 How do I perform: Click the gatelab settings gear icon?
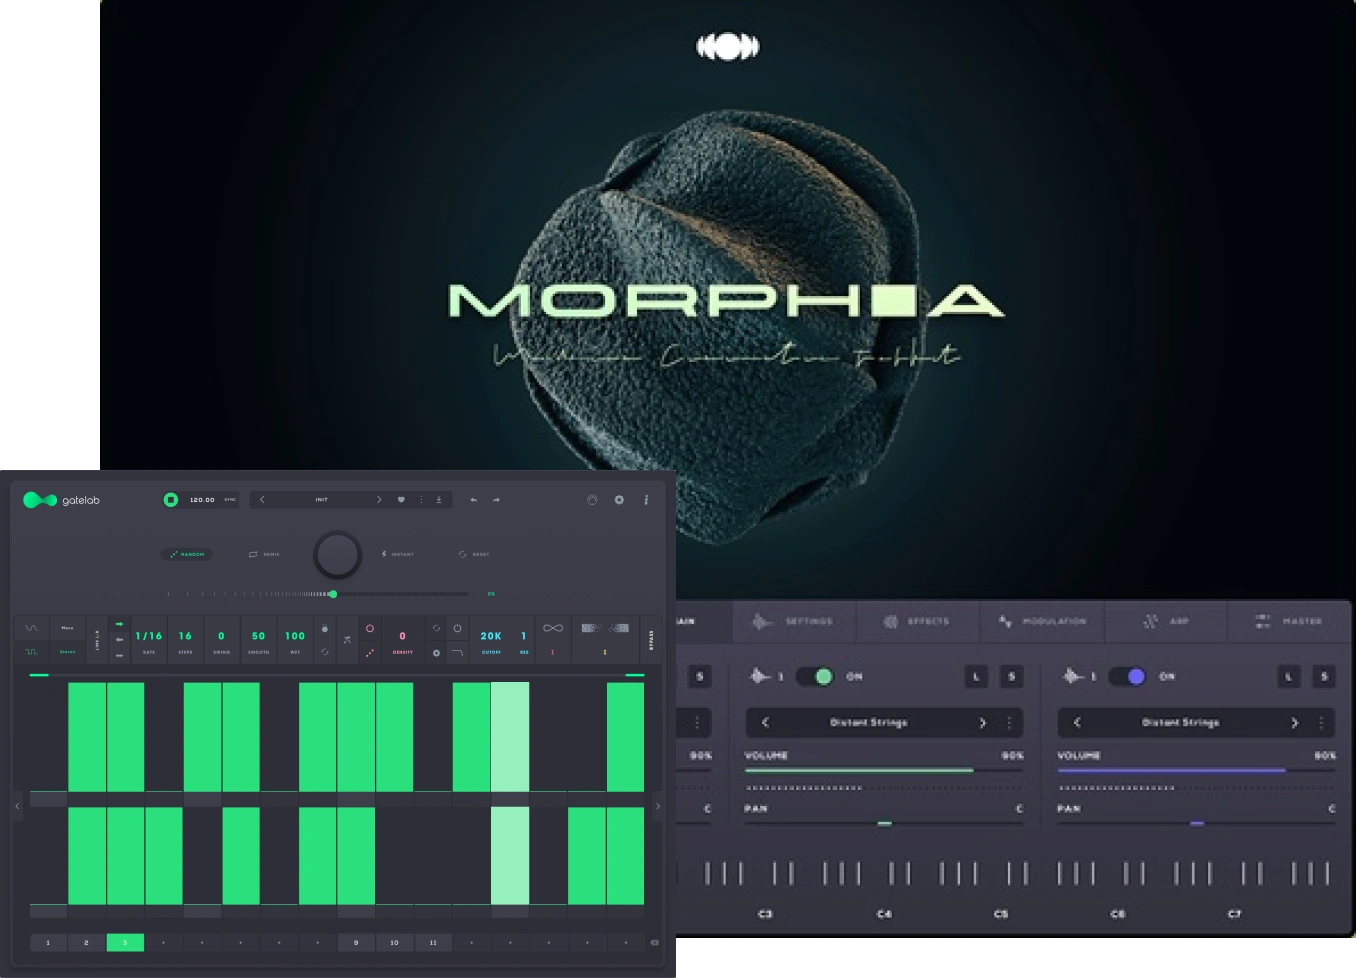[x=619, y=500]
